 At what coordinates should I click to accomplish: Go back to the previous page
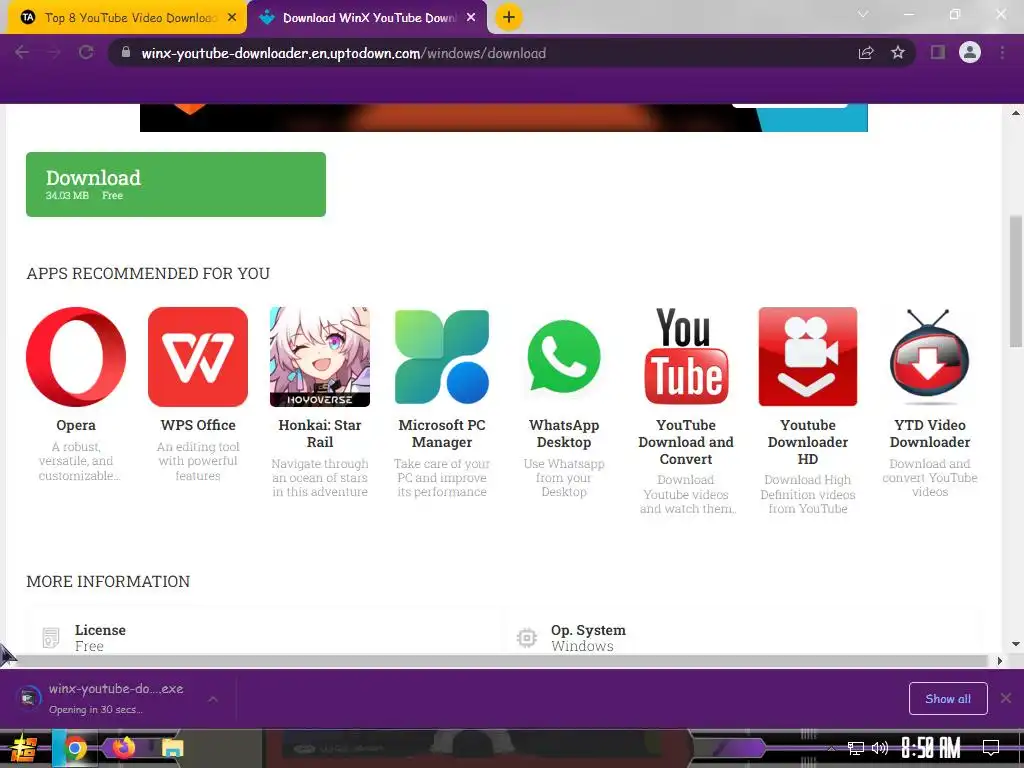tap(22, 53)
